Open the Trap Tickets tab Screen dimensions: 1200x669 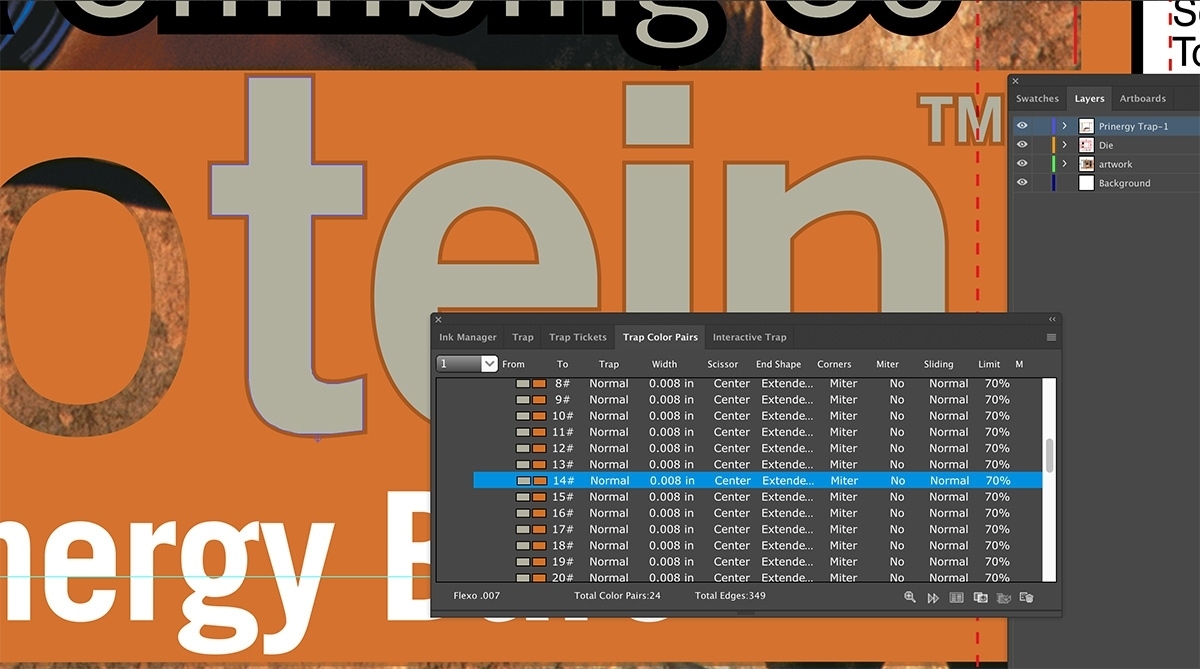(577, 337)
